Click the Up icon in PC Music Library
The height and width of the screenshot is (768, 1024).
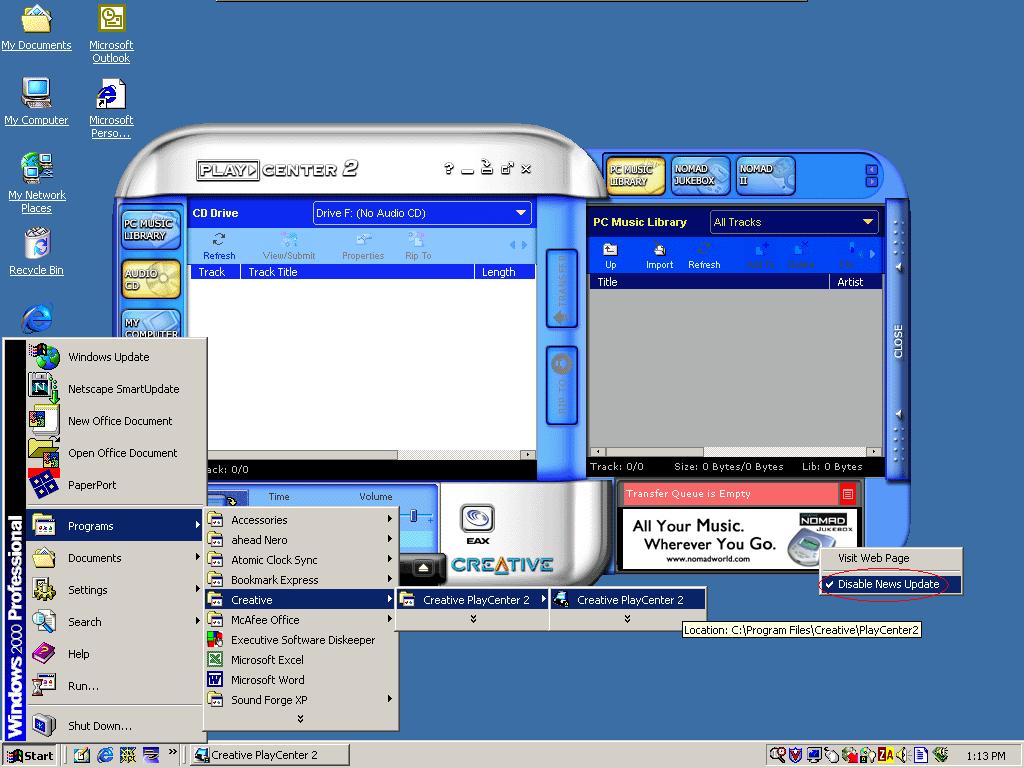coord(610,249)
